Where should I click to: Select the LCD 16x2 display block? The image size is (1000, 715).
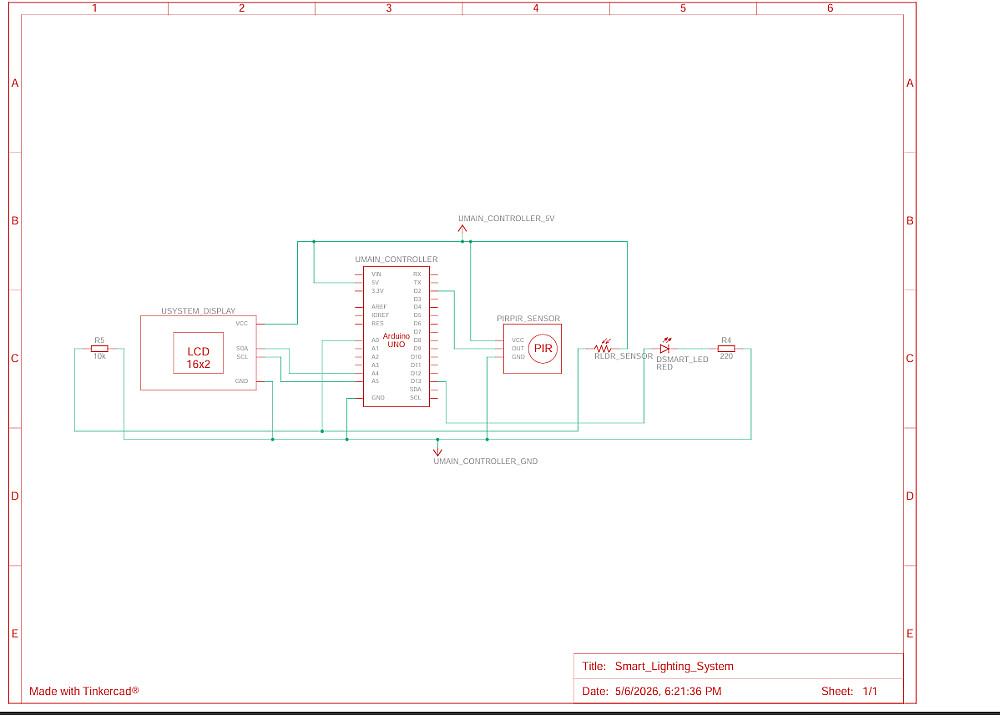click(198, 353)
